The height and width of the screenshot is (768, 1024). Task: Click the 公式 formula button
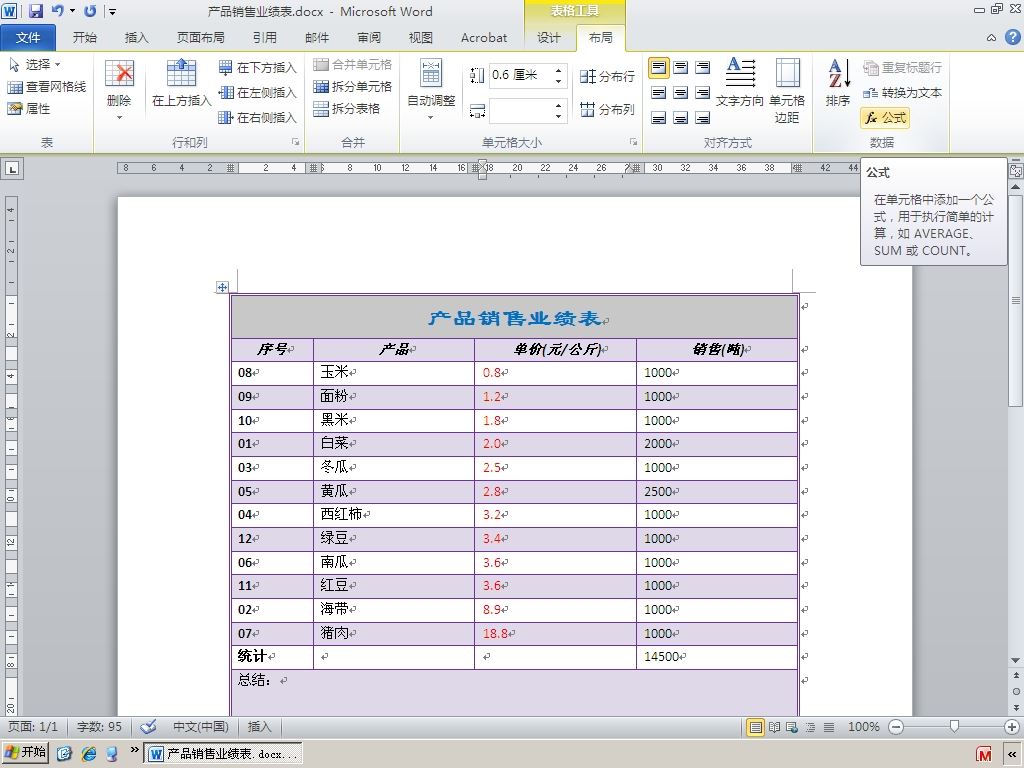coord(886,118)
